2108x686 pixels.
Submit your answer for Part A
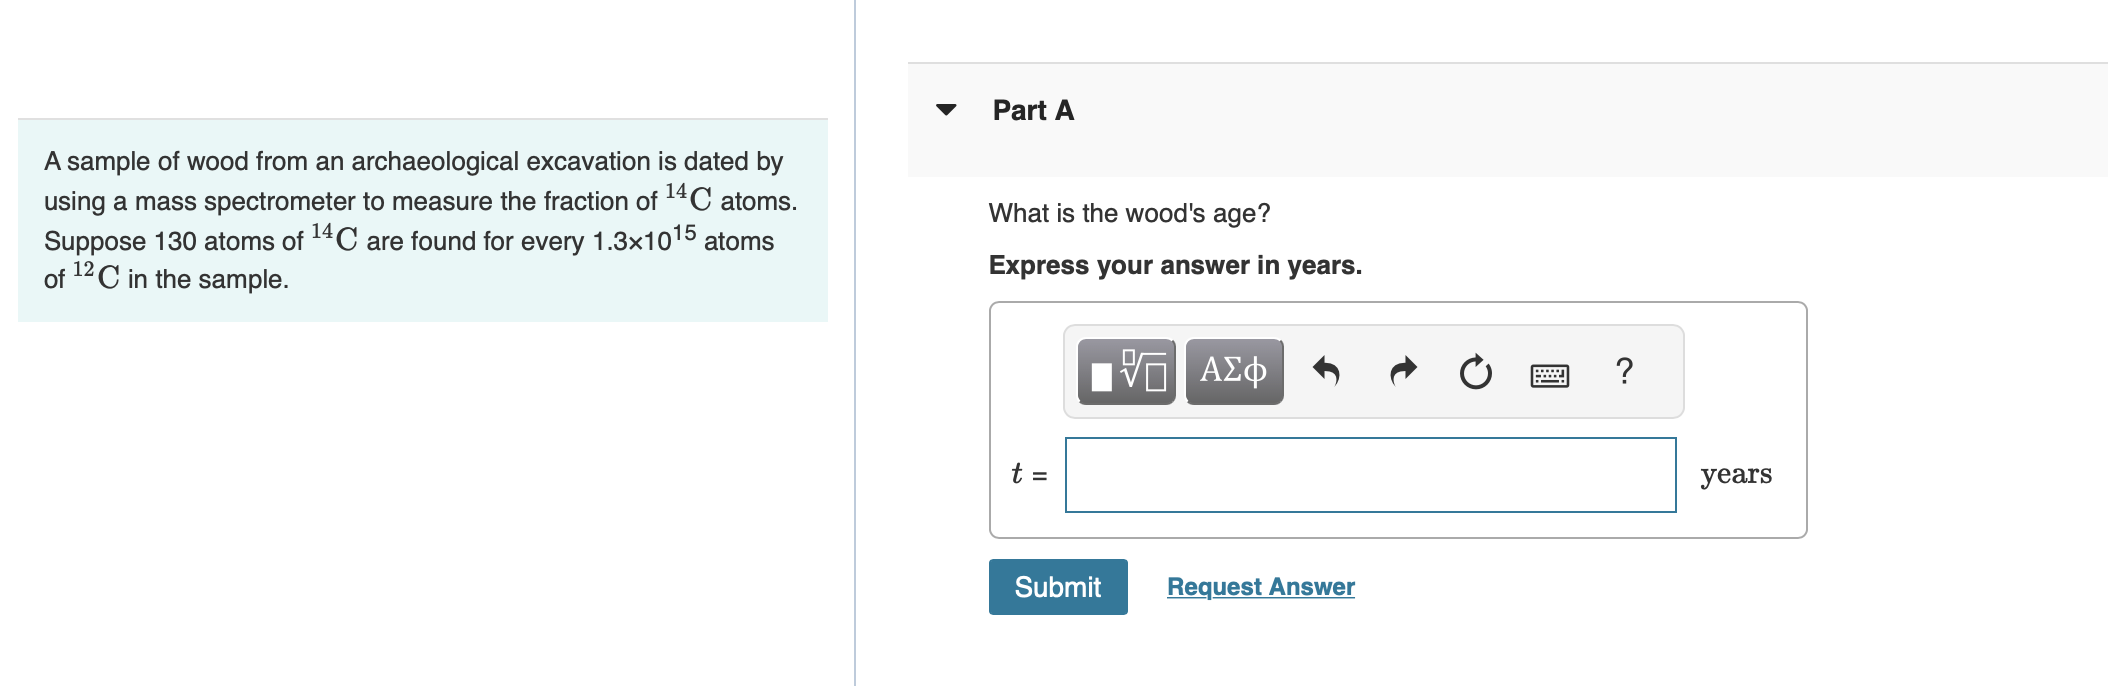click(1057, 587)
